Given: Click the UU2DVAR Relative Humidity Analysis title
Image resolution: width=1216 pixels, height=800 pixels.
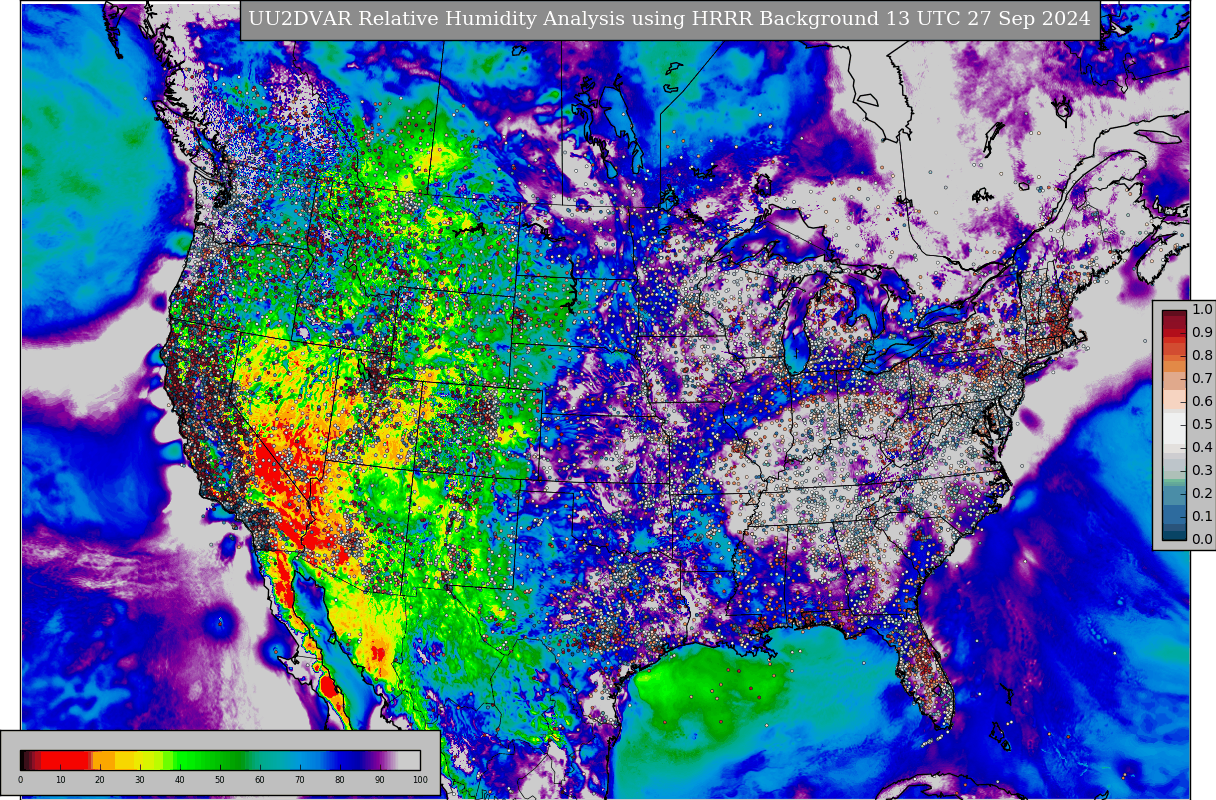Looking at the screenshot, I should click(669, 19).
